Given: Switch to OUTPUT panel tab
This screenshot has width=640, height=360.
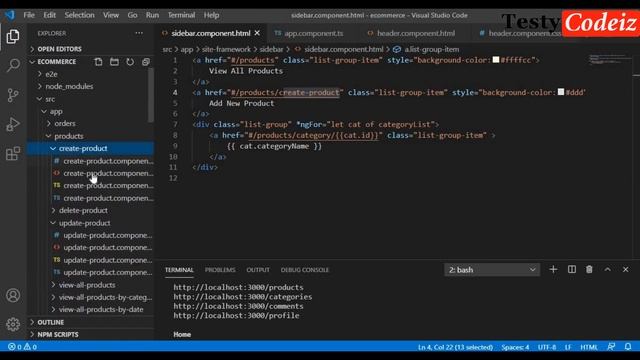Looking at the screenshot, I should pyautogui.click(x=258, y=270).
